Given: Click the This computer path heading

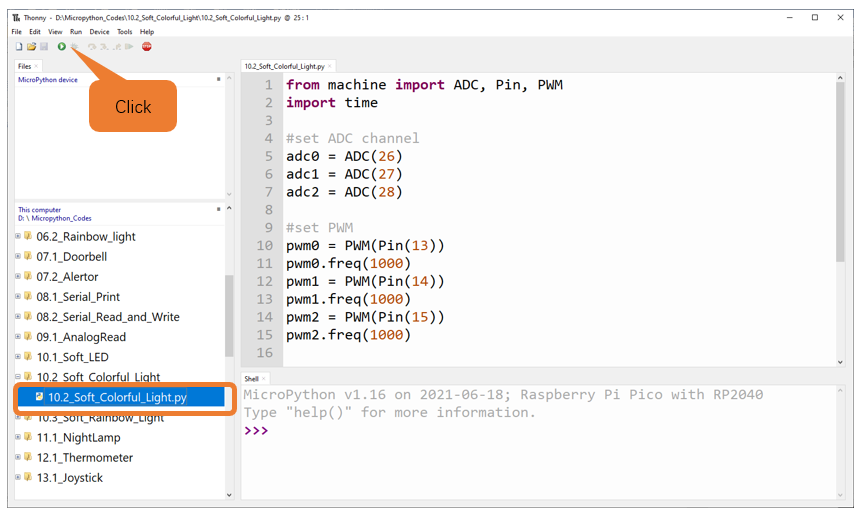Looking at the screenshot, I should click(x=54, y=214).
